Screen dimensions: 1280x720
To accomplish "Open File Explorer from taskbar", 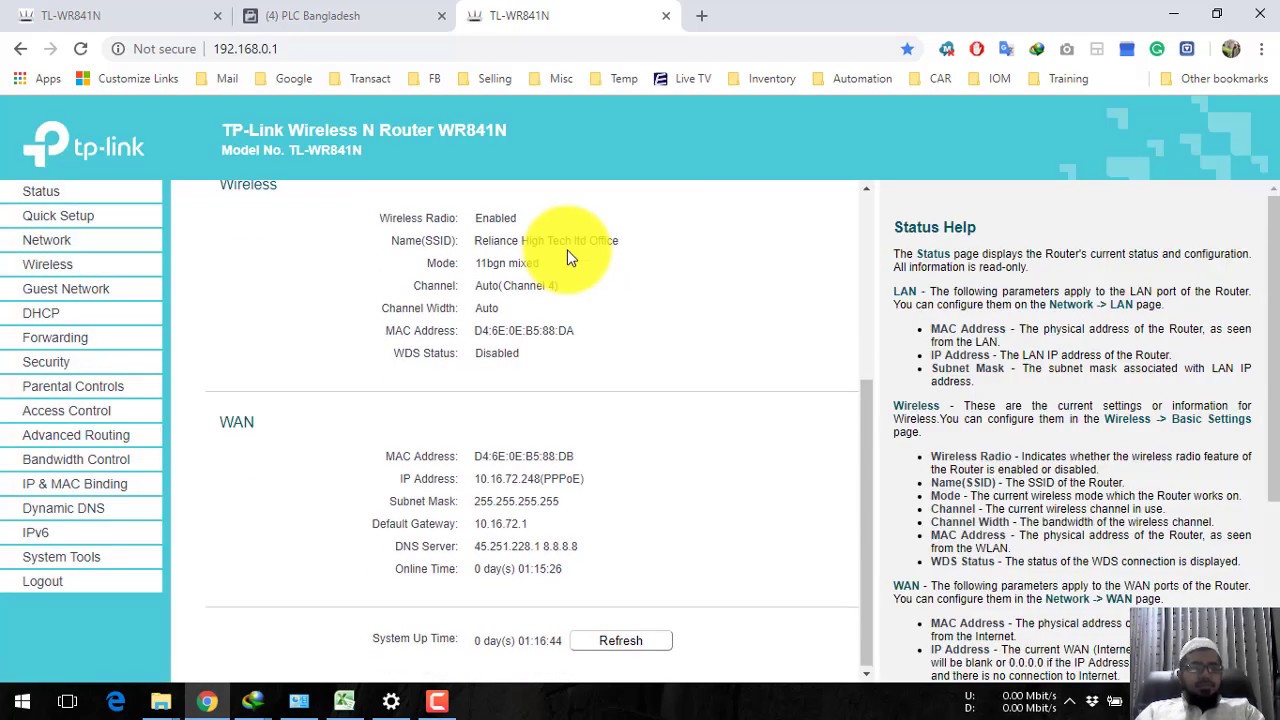I will click(x=161, y=701).
